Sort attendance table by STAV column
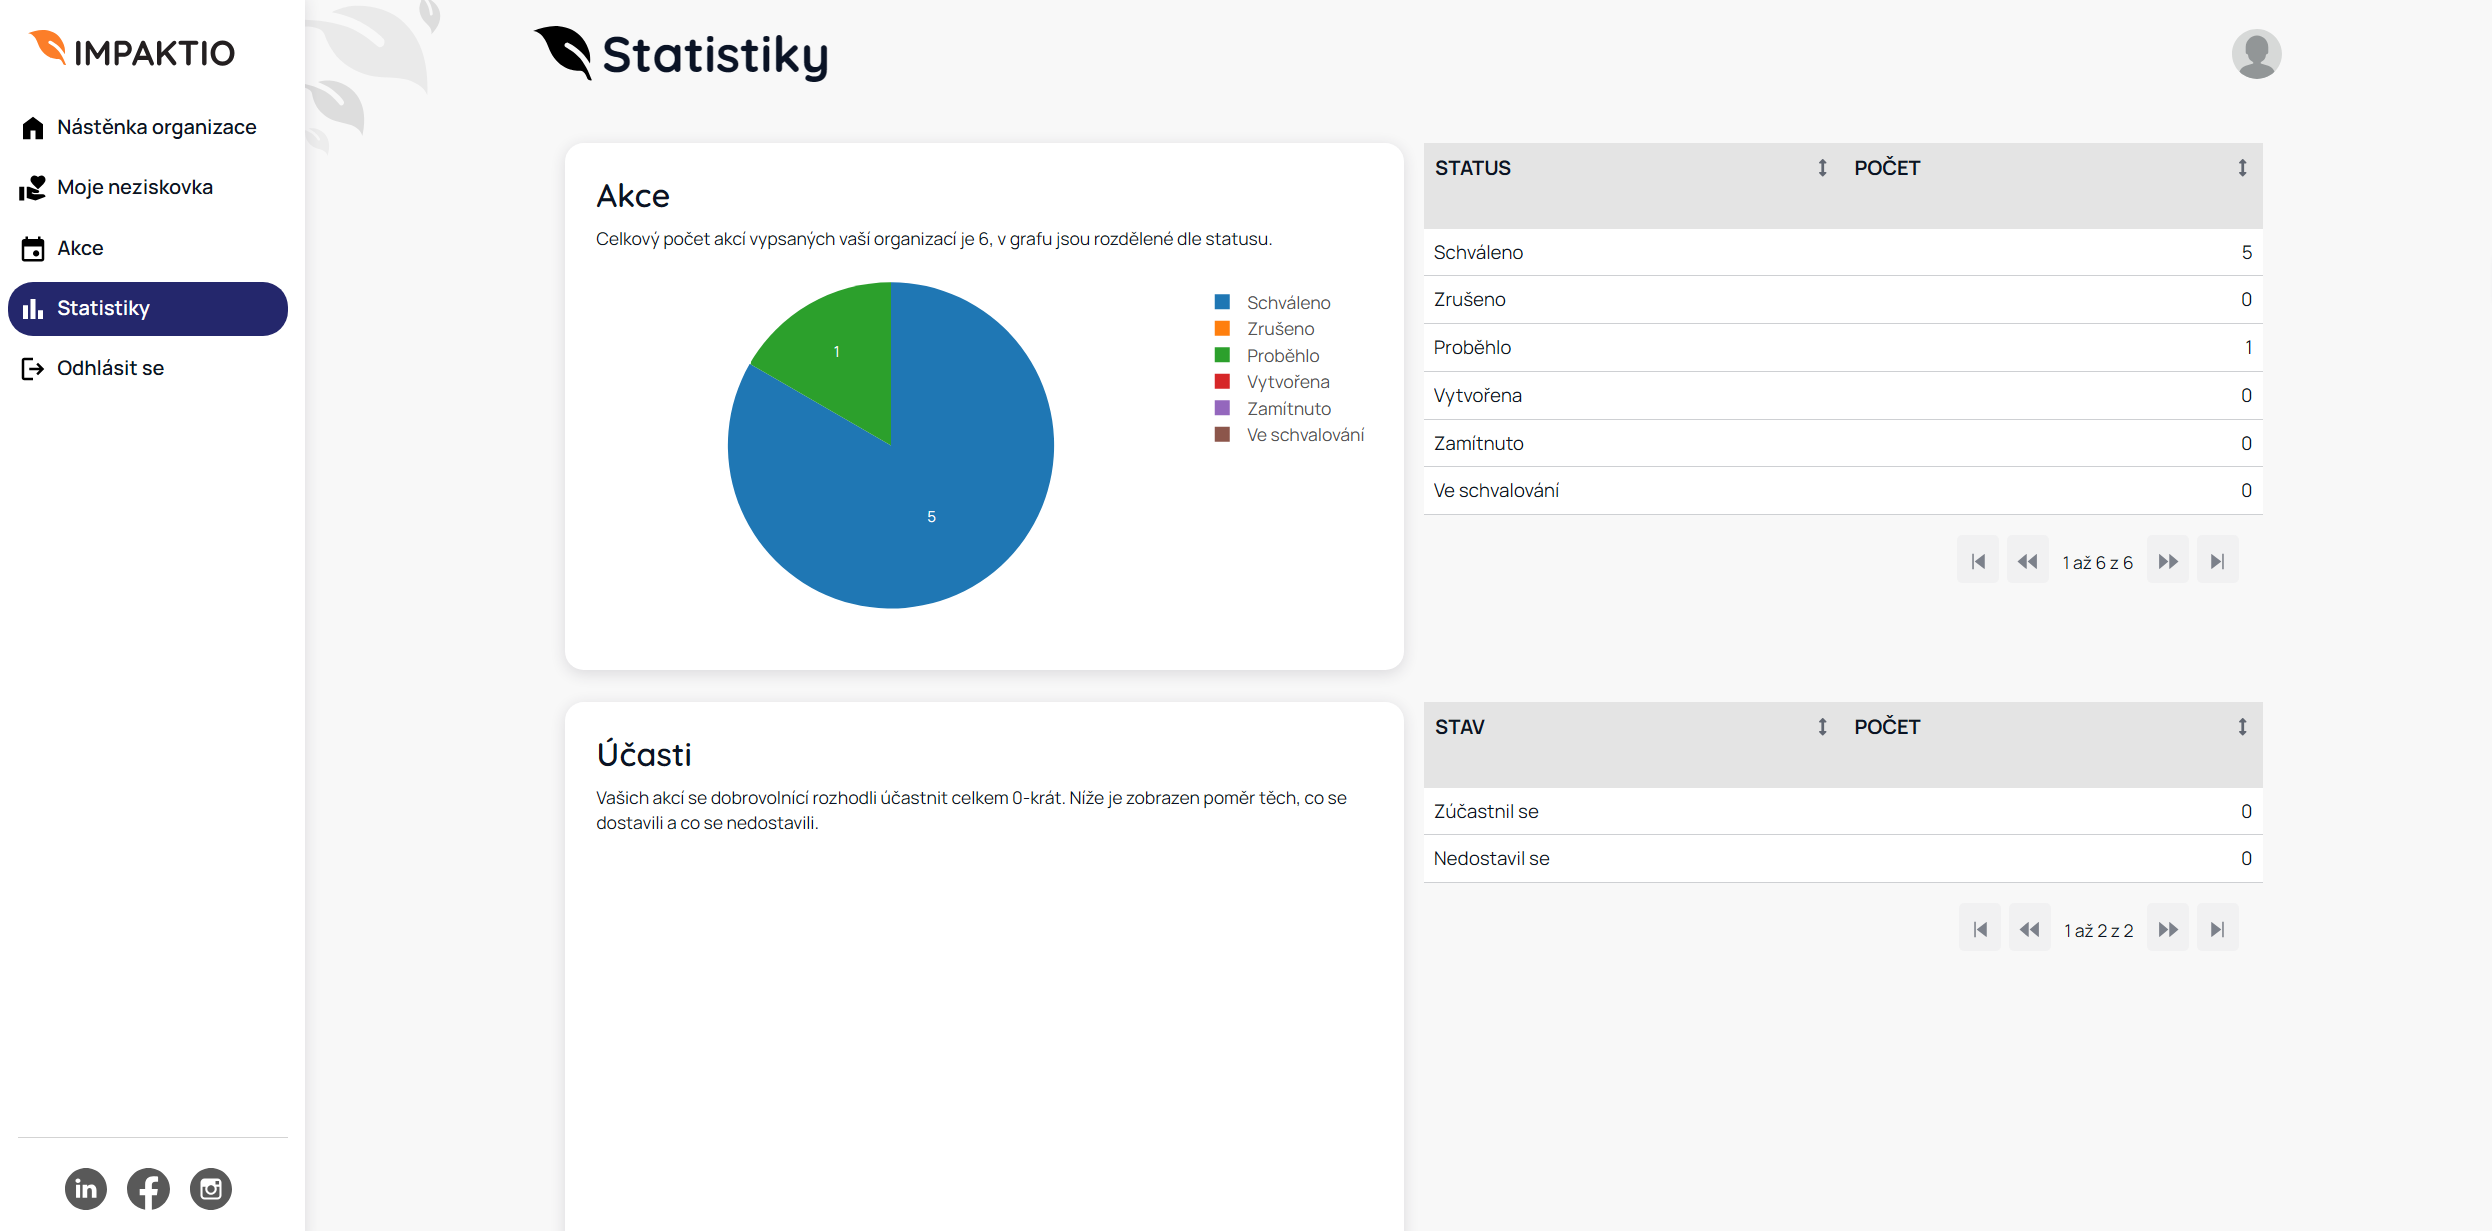2492x1231 pixels. point(1822,727)
